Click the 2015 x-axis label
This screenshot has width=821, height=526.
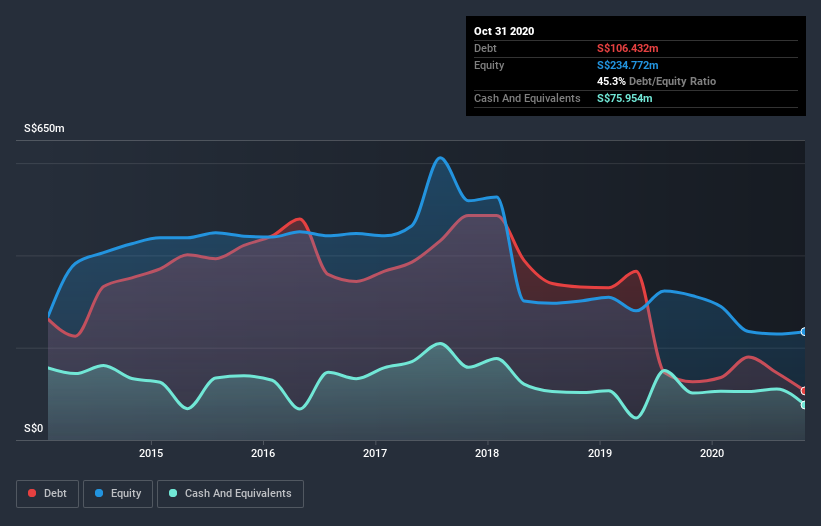151,453
